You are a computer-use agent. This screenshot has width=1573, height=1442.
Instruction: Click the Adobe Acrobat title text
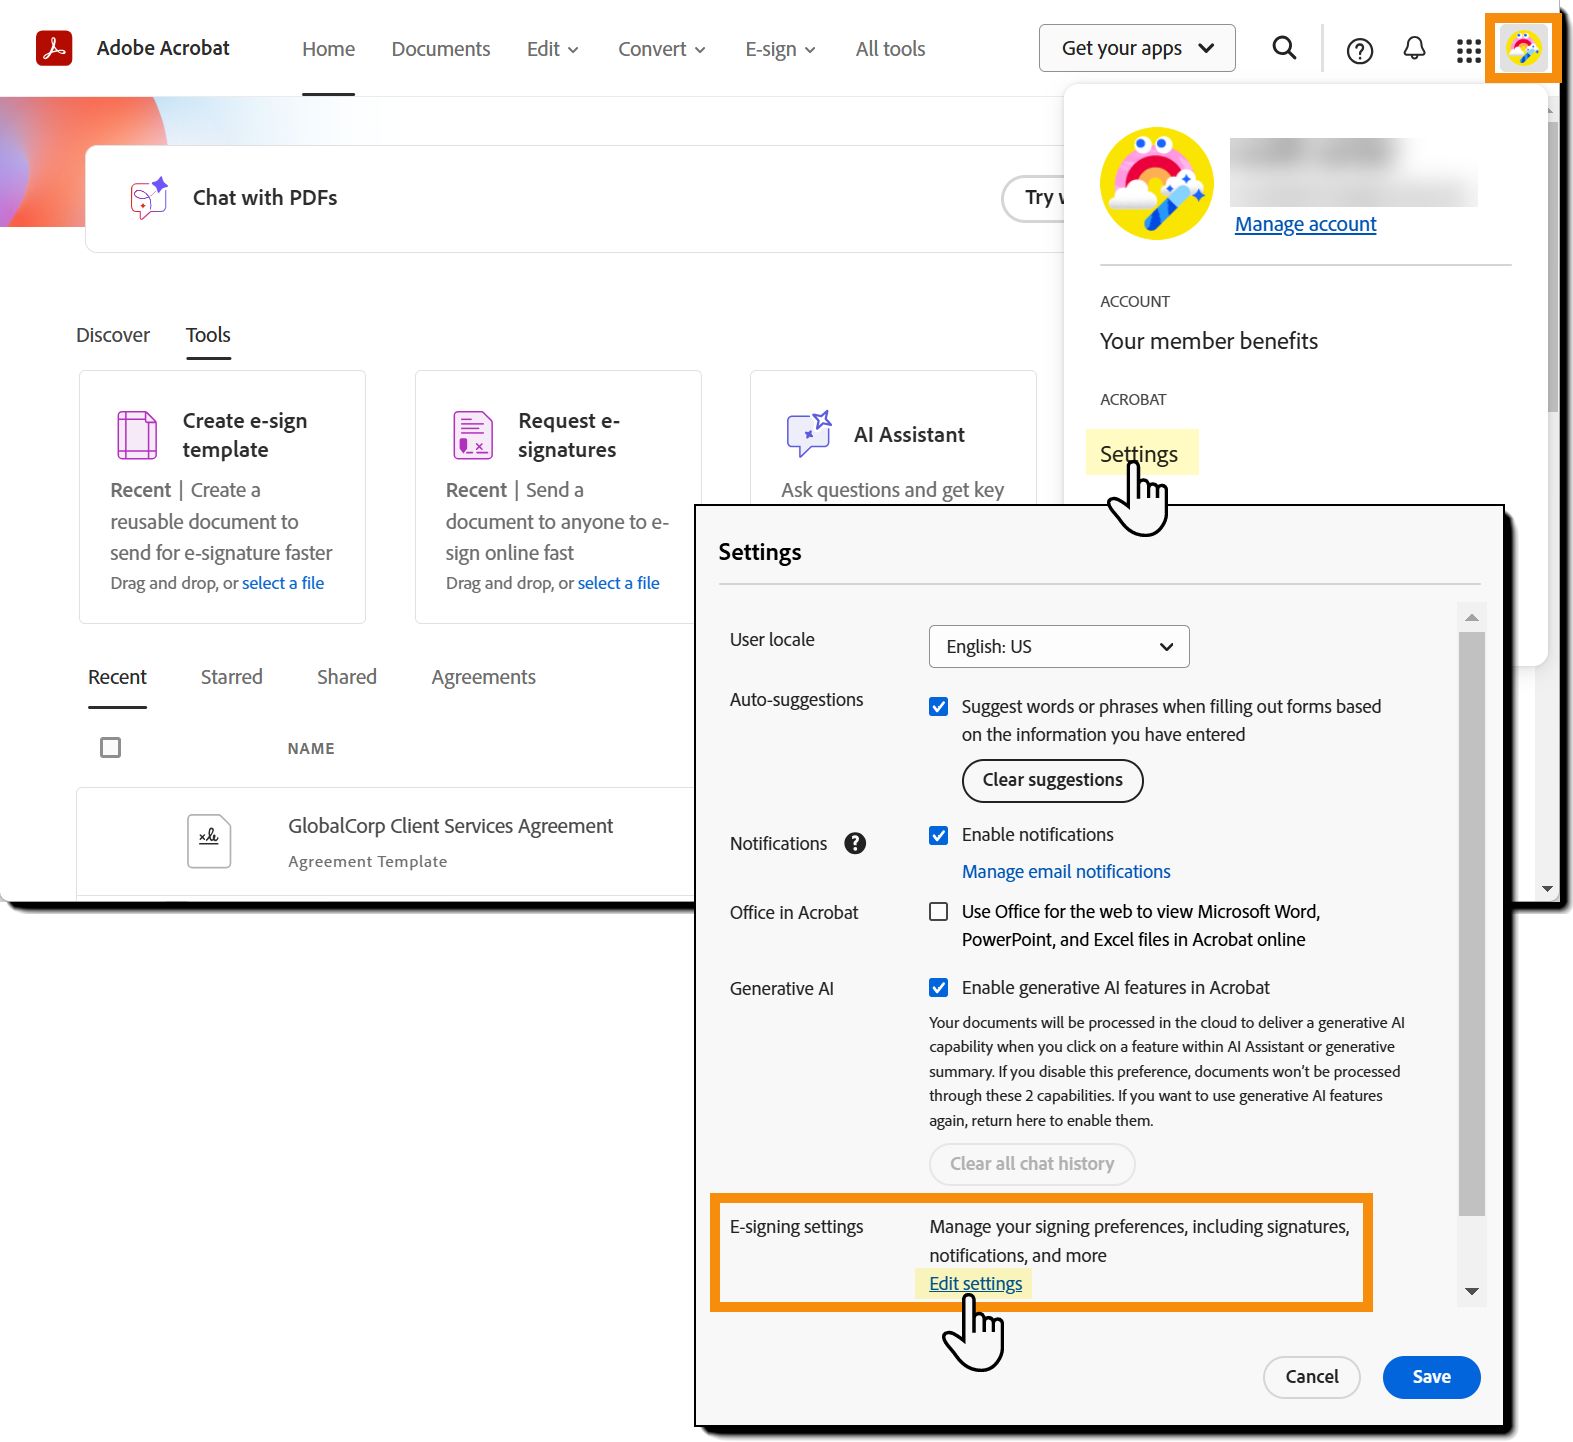pyautogui.click(x=163, y=48)
